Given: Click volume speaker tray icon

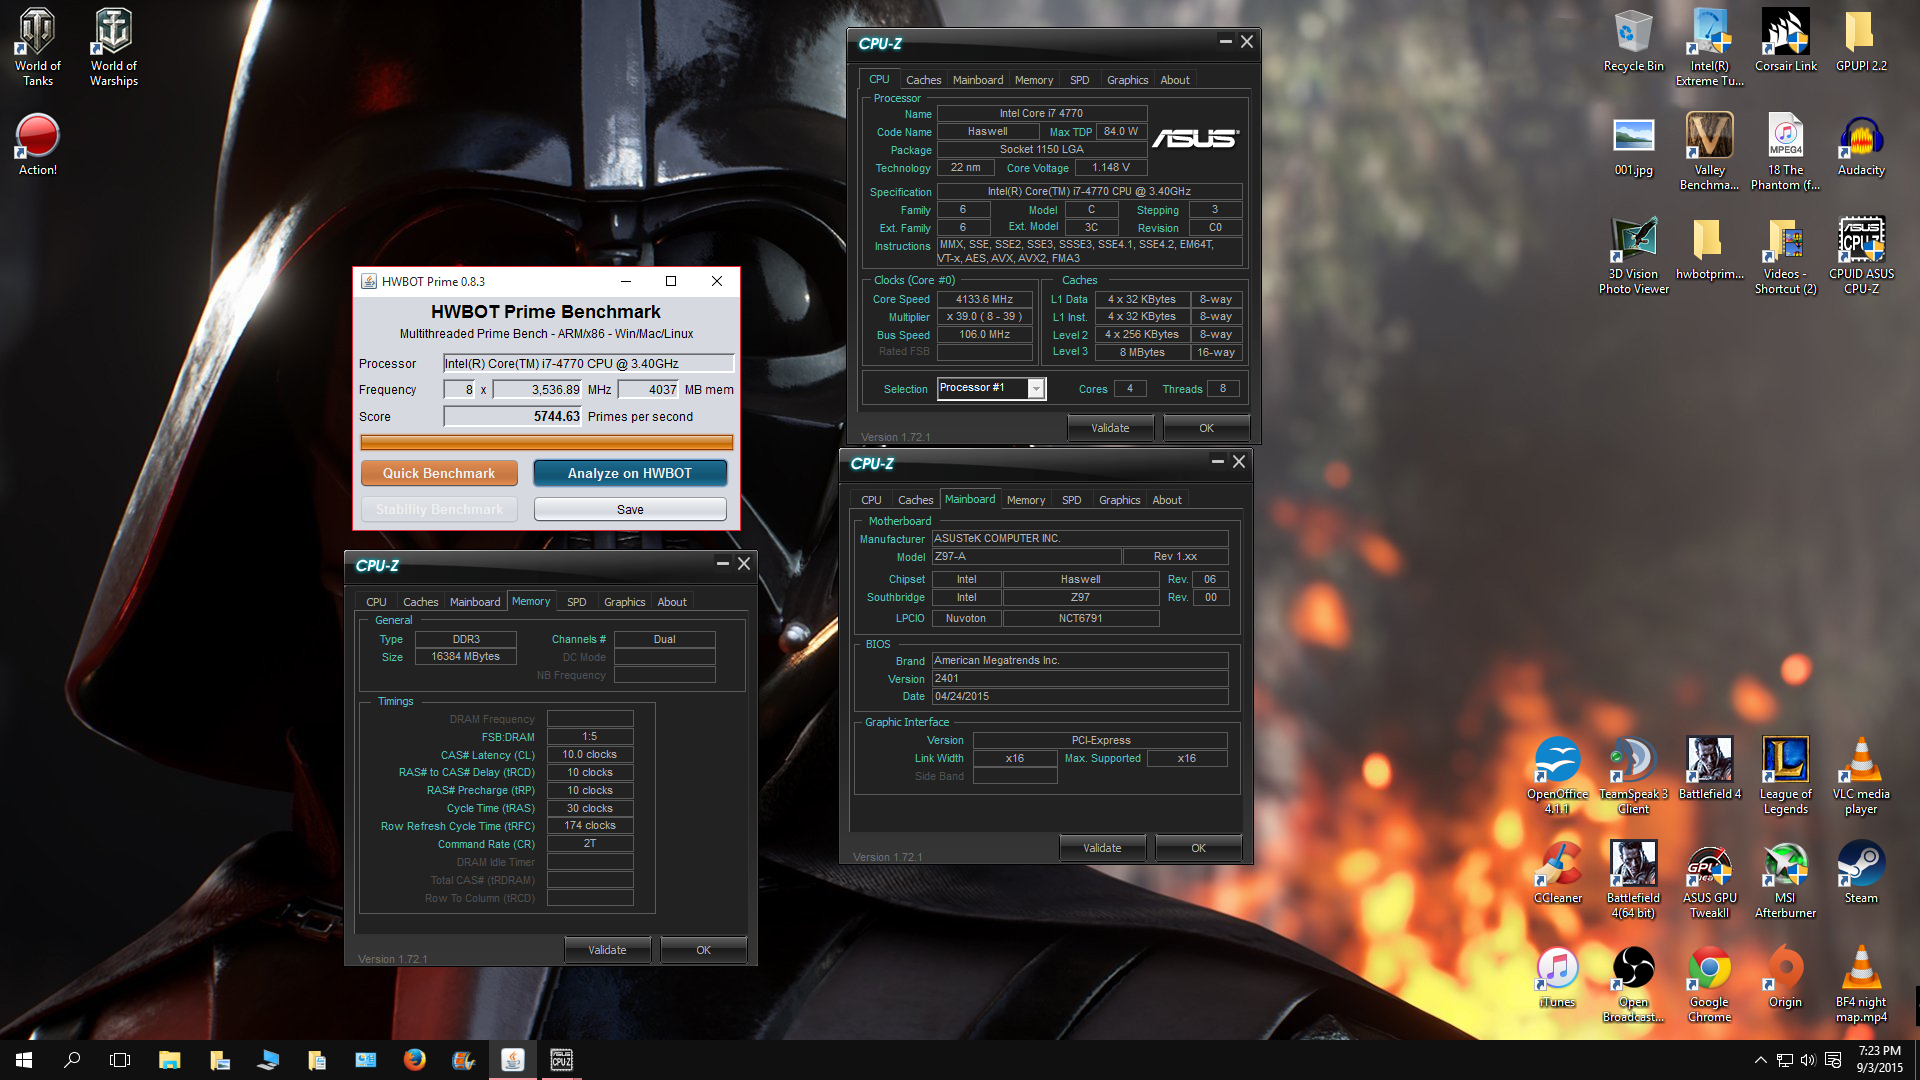Looking at the screenshot, I should coord(1808,1060).
